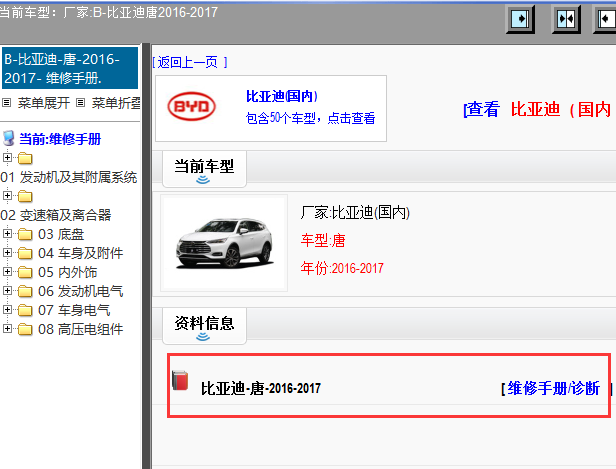Click the 查看 比亚迪(国内 link
The height and width of the screenshot is (469, 616).
tap(539, 109)
